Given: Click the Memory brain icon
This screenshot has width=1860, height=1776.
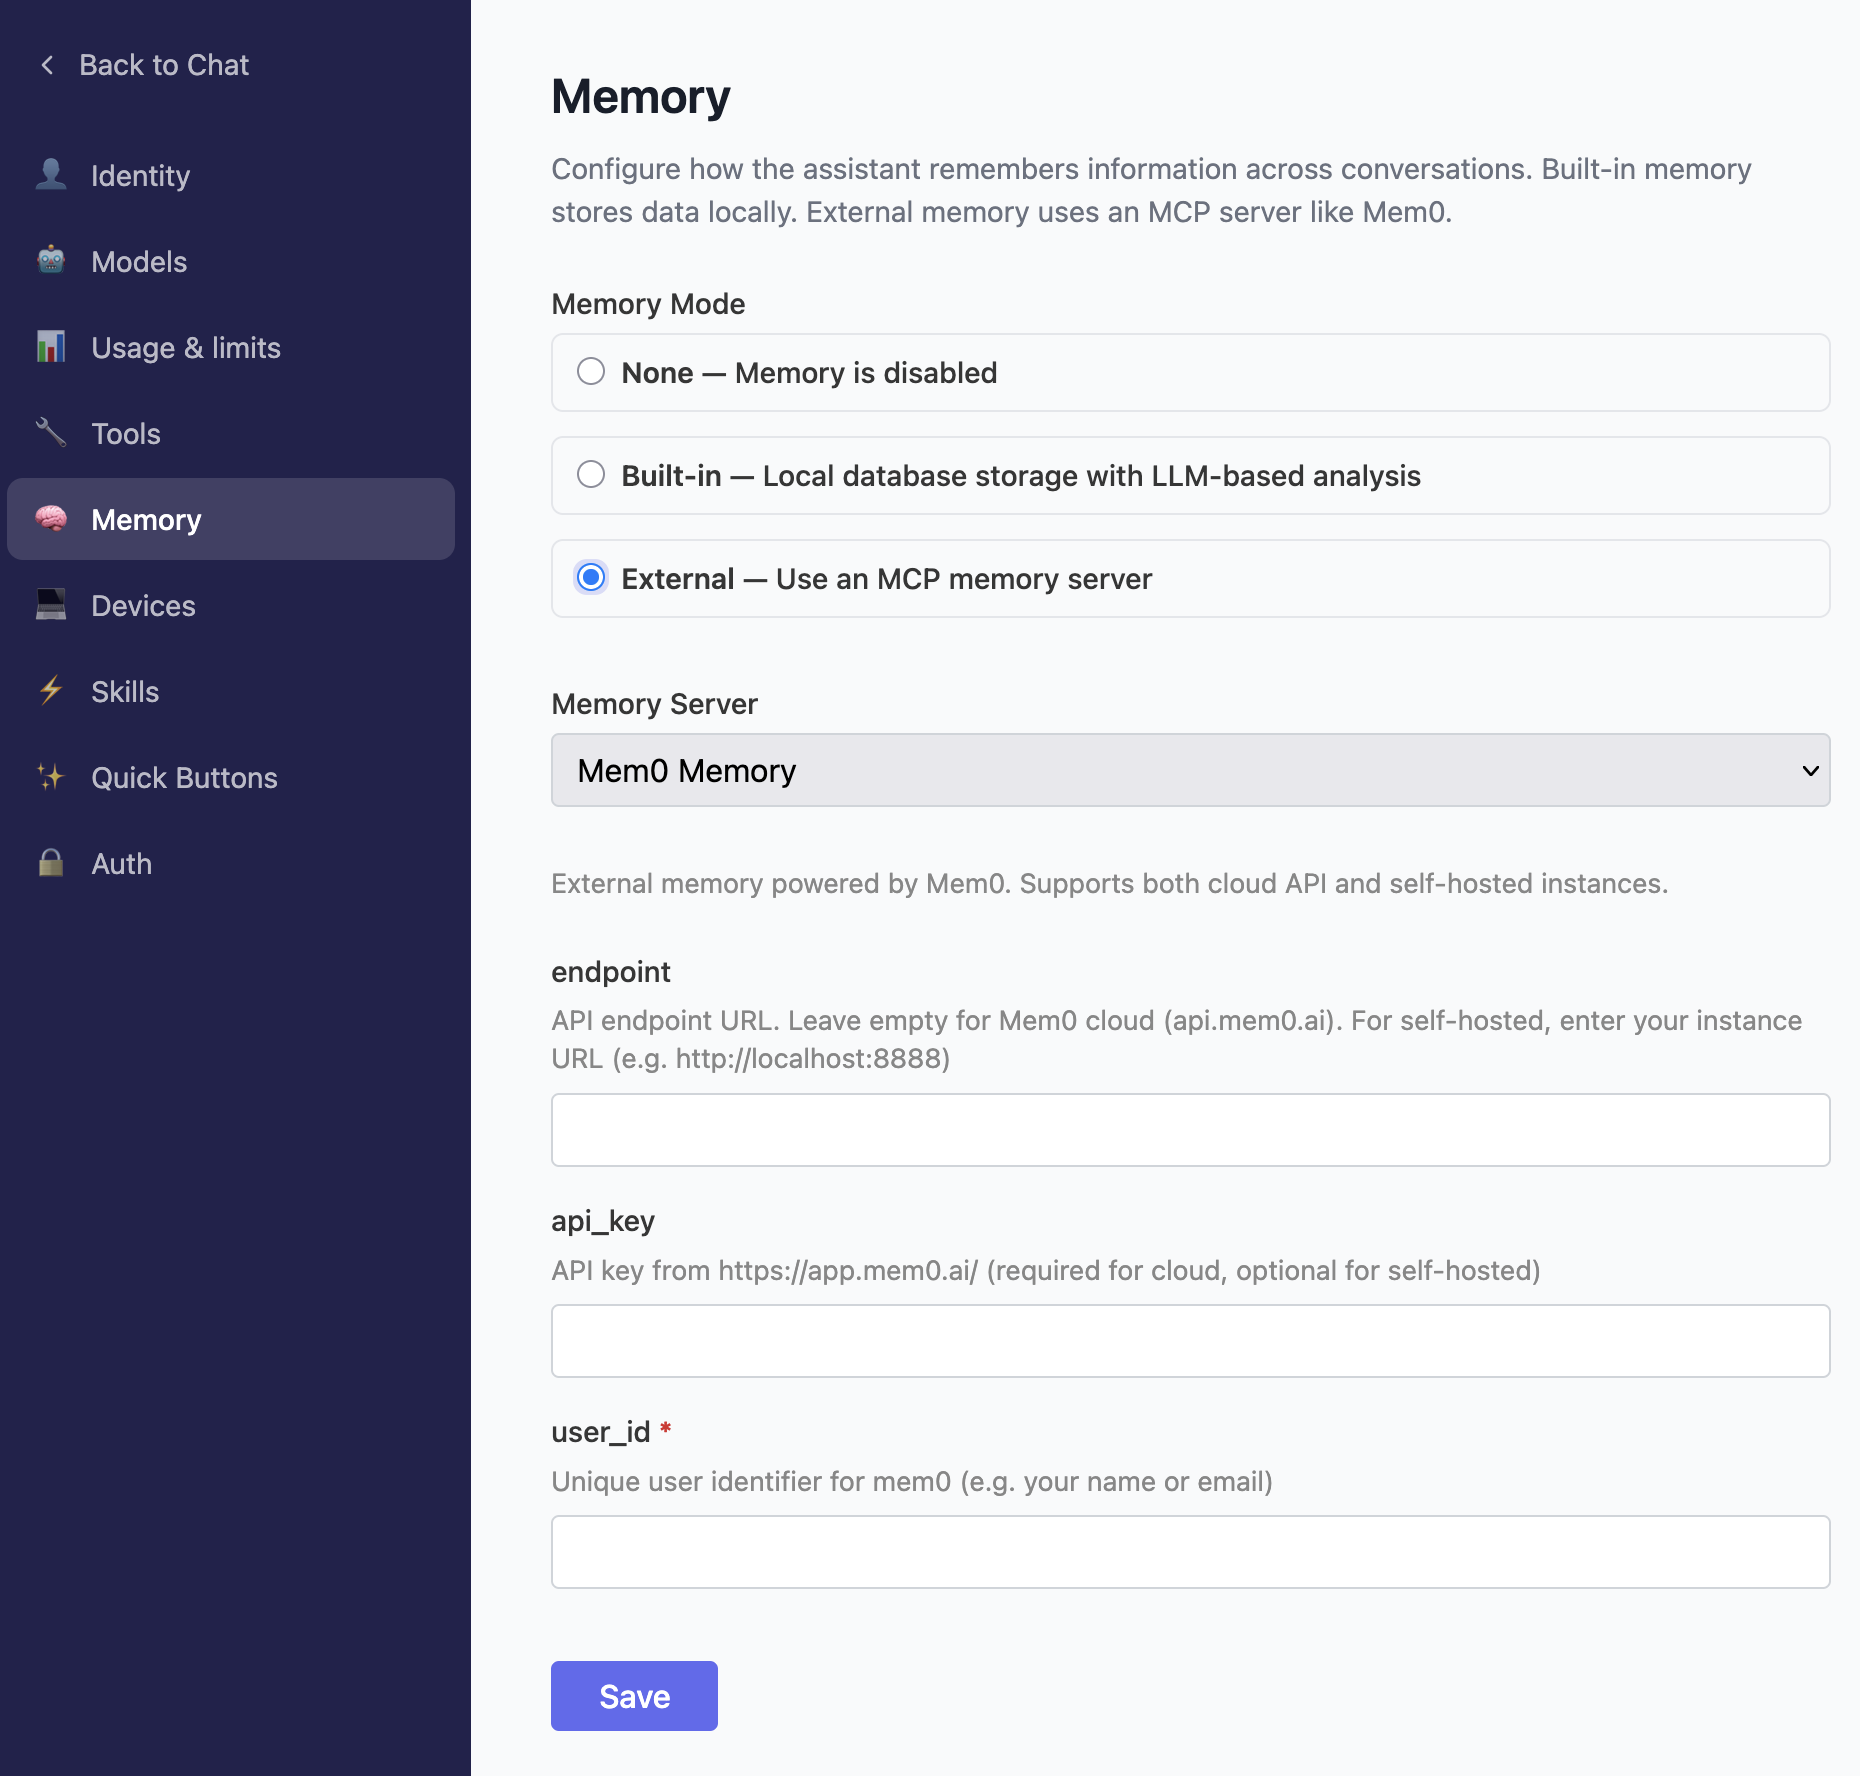Looking at the screenshot, I should [x=51, y=519].
